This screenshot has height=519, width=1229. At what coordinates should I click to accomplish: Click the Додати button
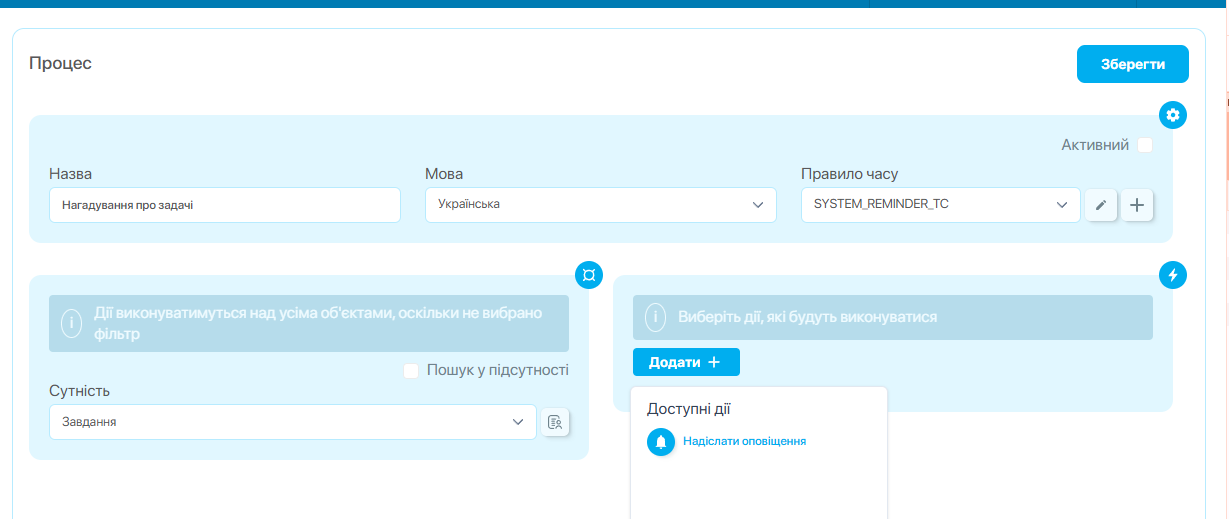tap(686, 362)
